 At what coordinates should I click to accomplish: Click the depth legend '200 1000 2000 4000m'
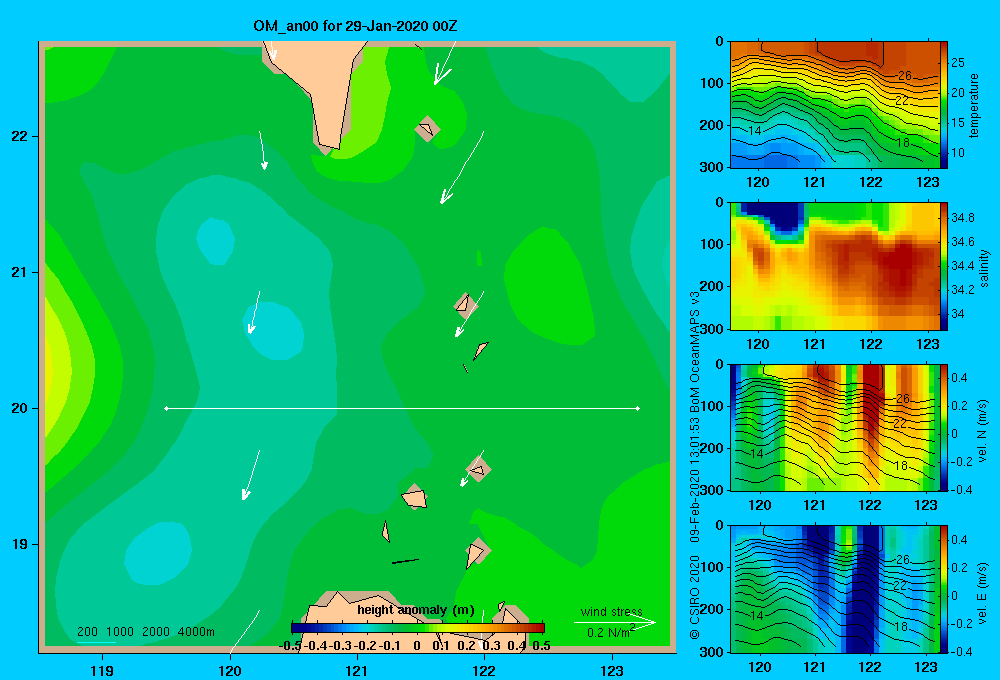(145, 632)
